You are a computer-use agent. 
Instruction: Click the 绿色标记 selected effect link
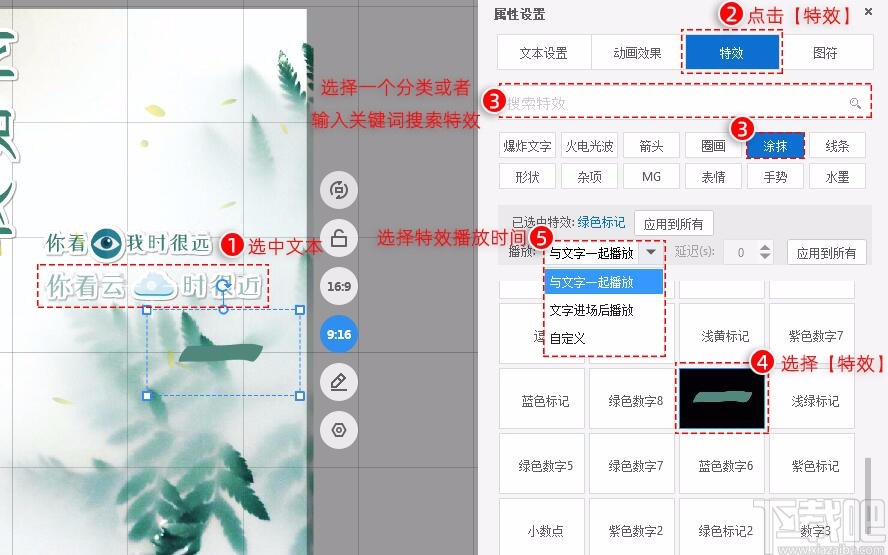601,223
